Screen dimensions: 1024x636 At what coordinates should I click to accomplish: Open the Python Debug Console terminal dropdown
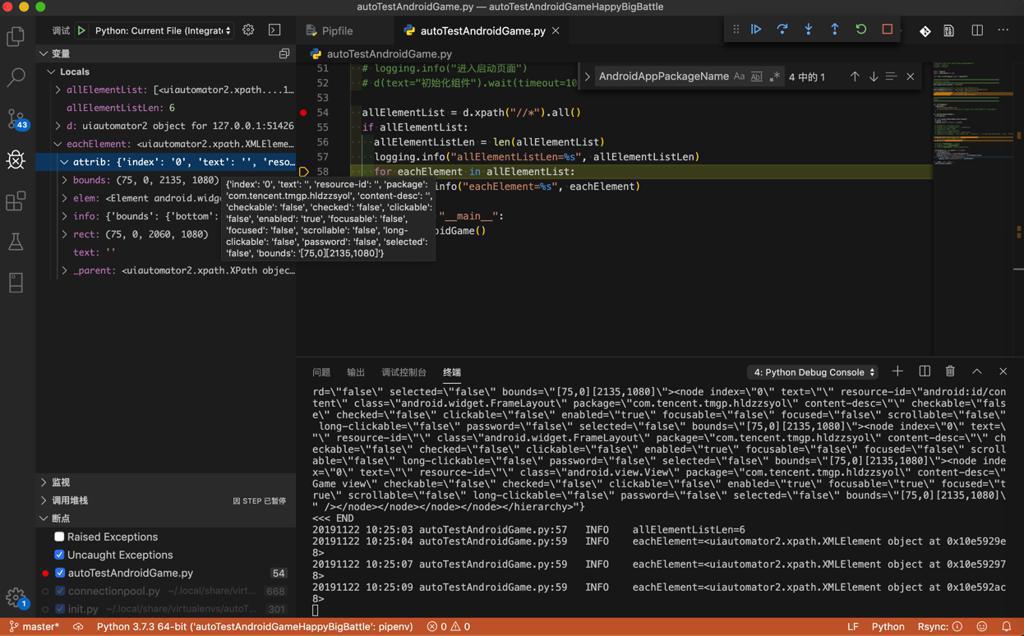click(815, 372)
